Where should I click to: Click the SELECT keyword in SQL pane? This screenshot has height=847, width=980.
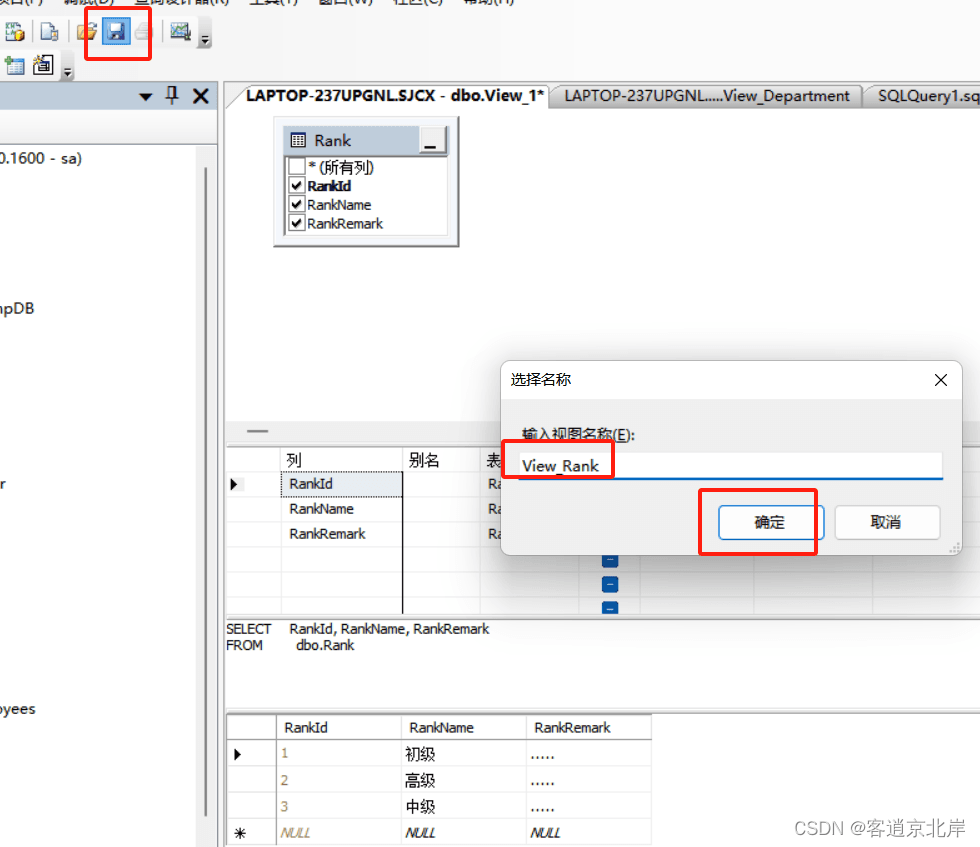pyautogui.click(x=249, y=629)
